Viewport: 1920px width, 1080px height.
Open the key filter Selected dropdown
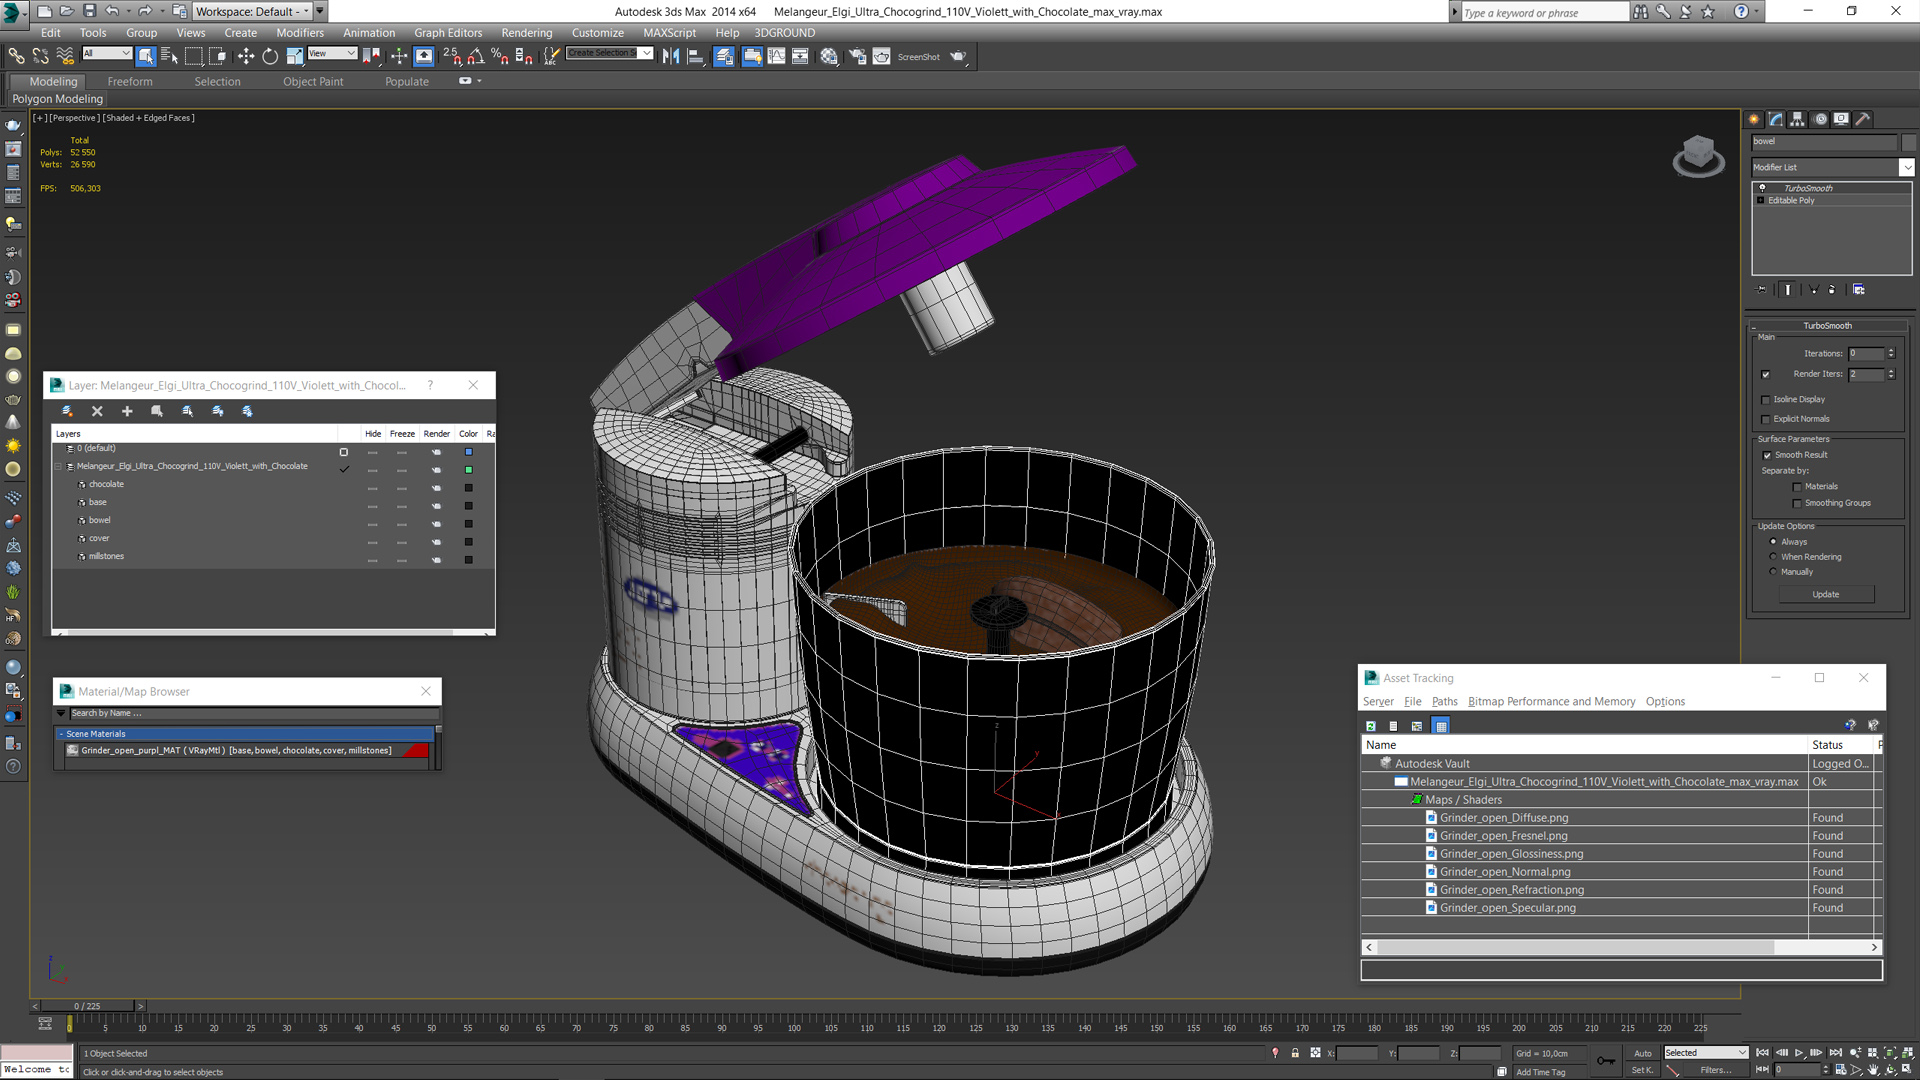(1706, 1053)
